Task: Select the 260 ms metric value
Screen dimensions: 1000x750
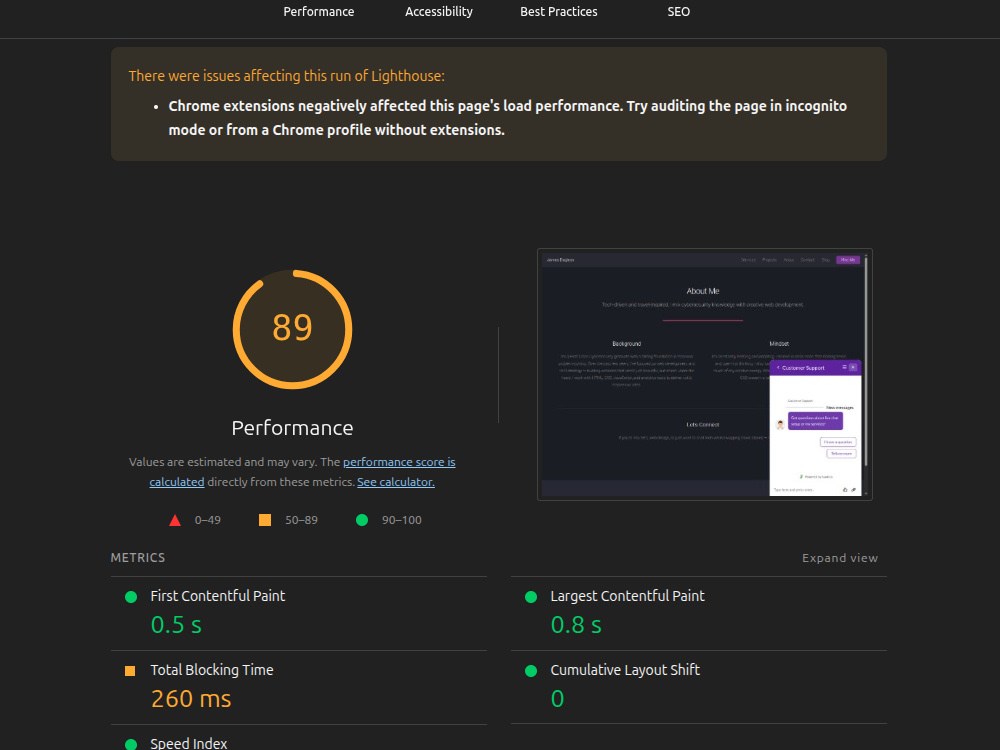Action: (191, 698)
